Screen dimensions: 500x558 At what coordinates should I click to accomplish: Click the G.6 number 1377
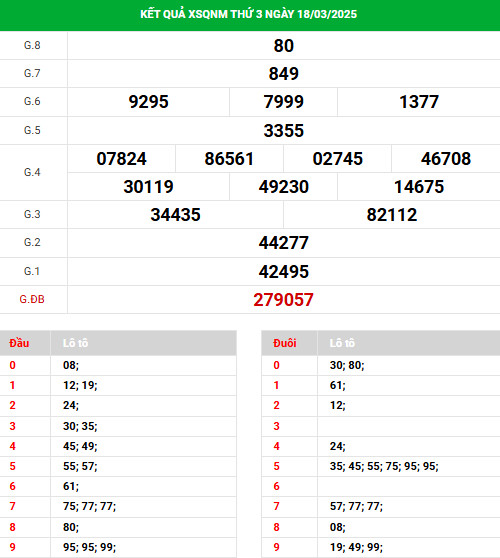(x=419, y=102)
